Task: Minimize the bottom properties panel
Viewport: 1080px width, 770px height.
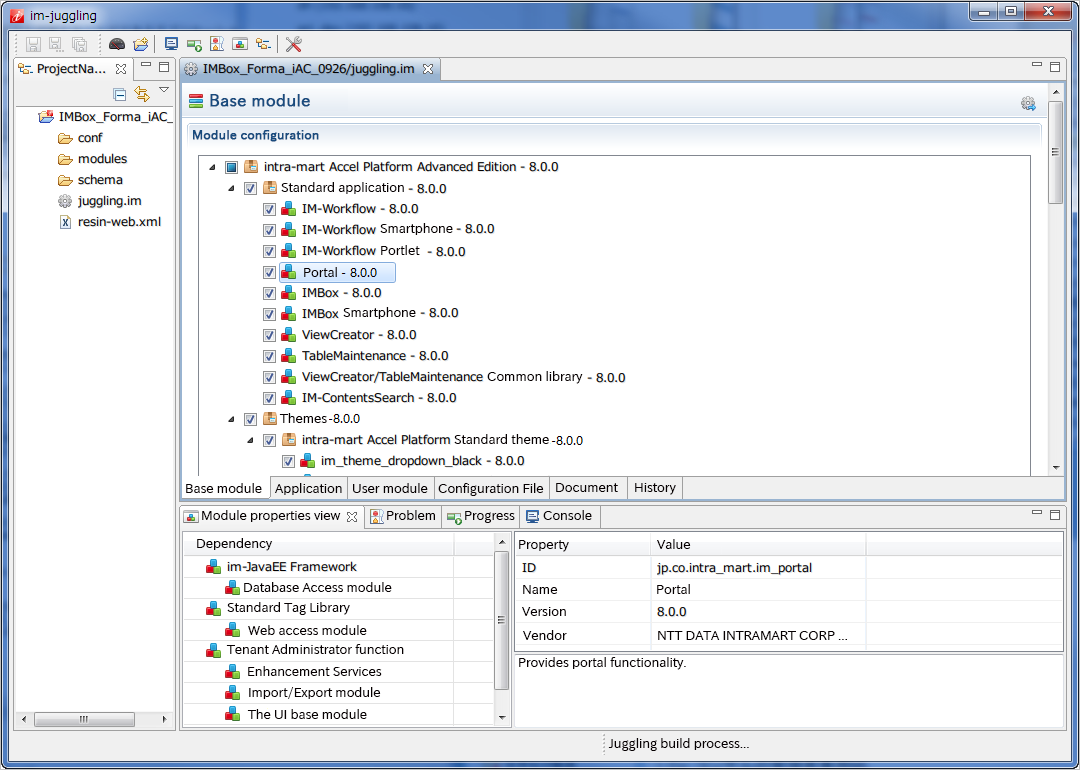Action: [x=1037, y=513]
